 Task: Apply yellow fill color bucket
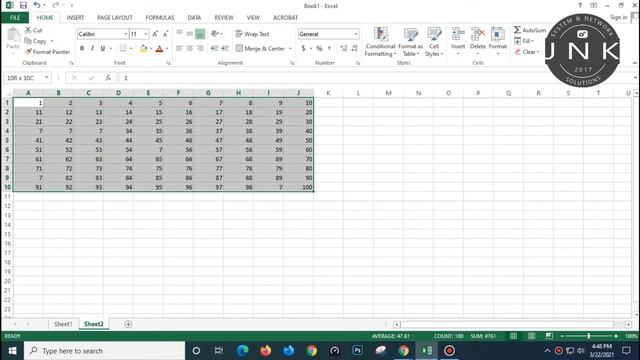143,49
